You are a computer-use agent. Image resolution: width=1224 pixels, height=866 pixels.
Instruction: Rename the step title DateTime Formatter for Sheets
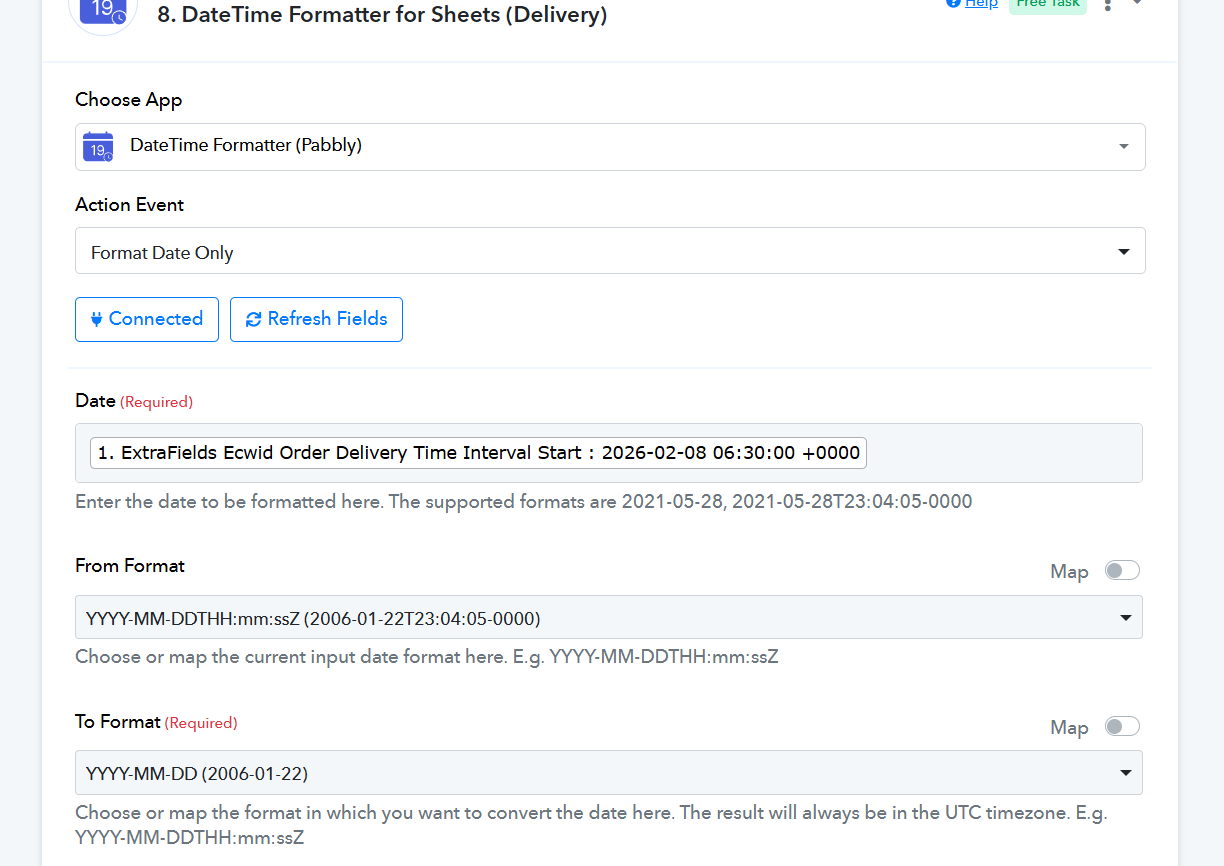pyautogui.click(x=382, y=15)
